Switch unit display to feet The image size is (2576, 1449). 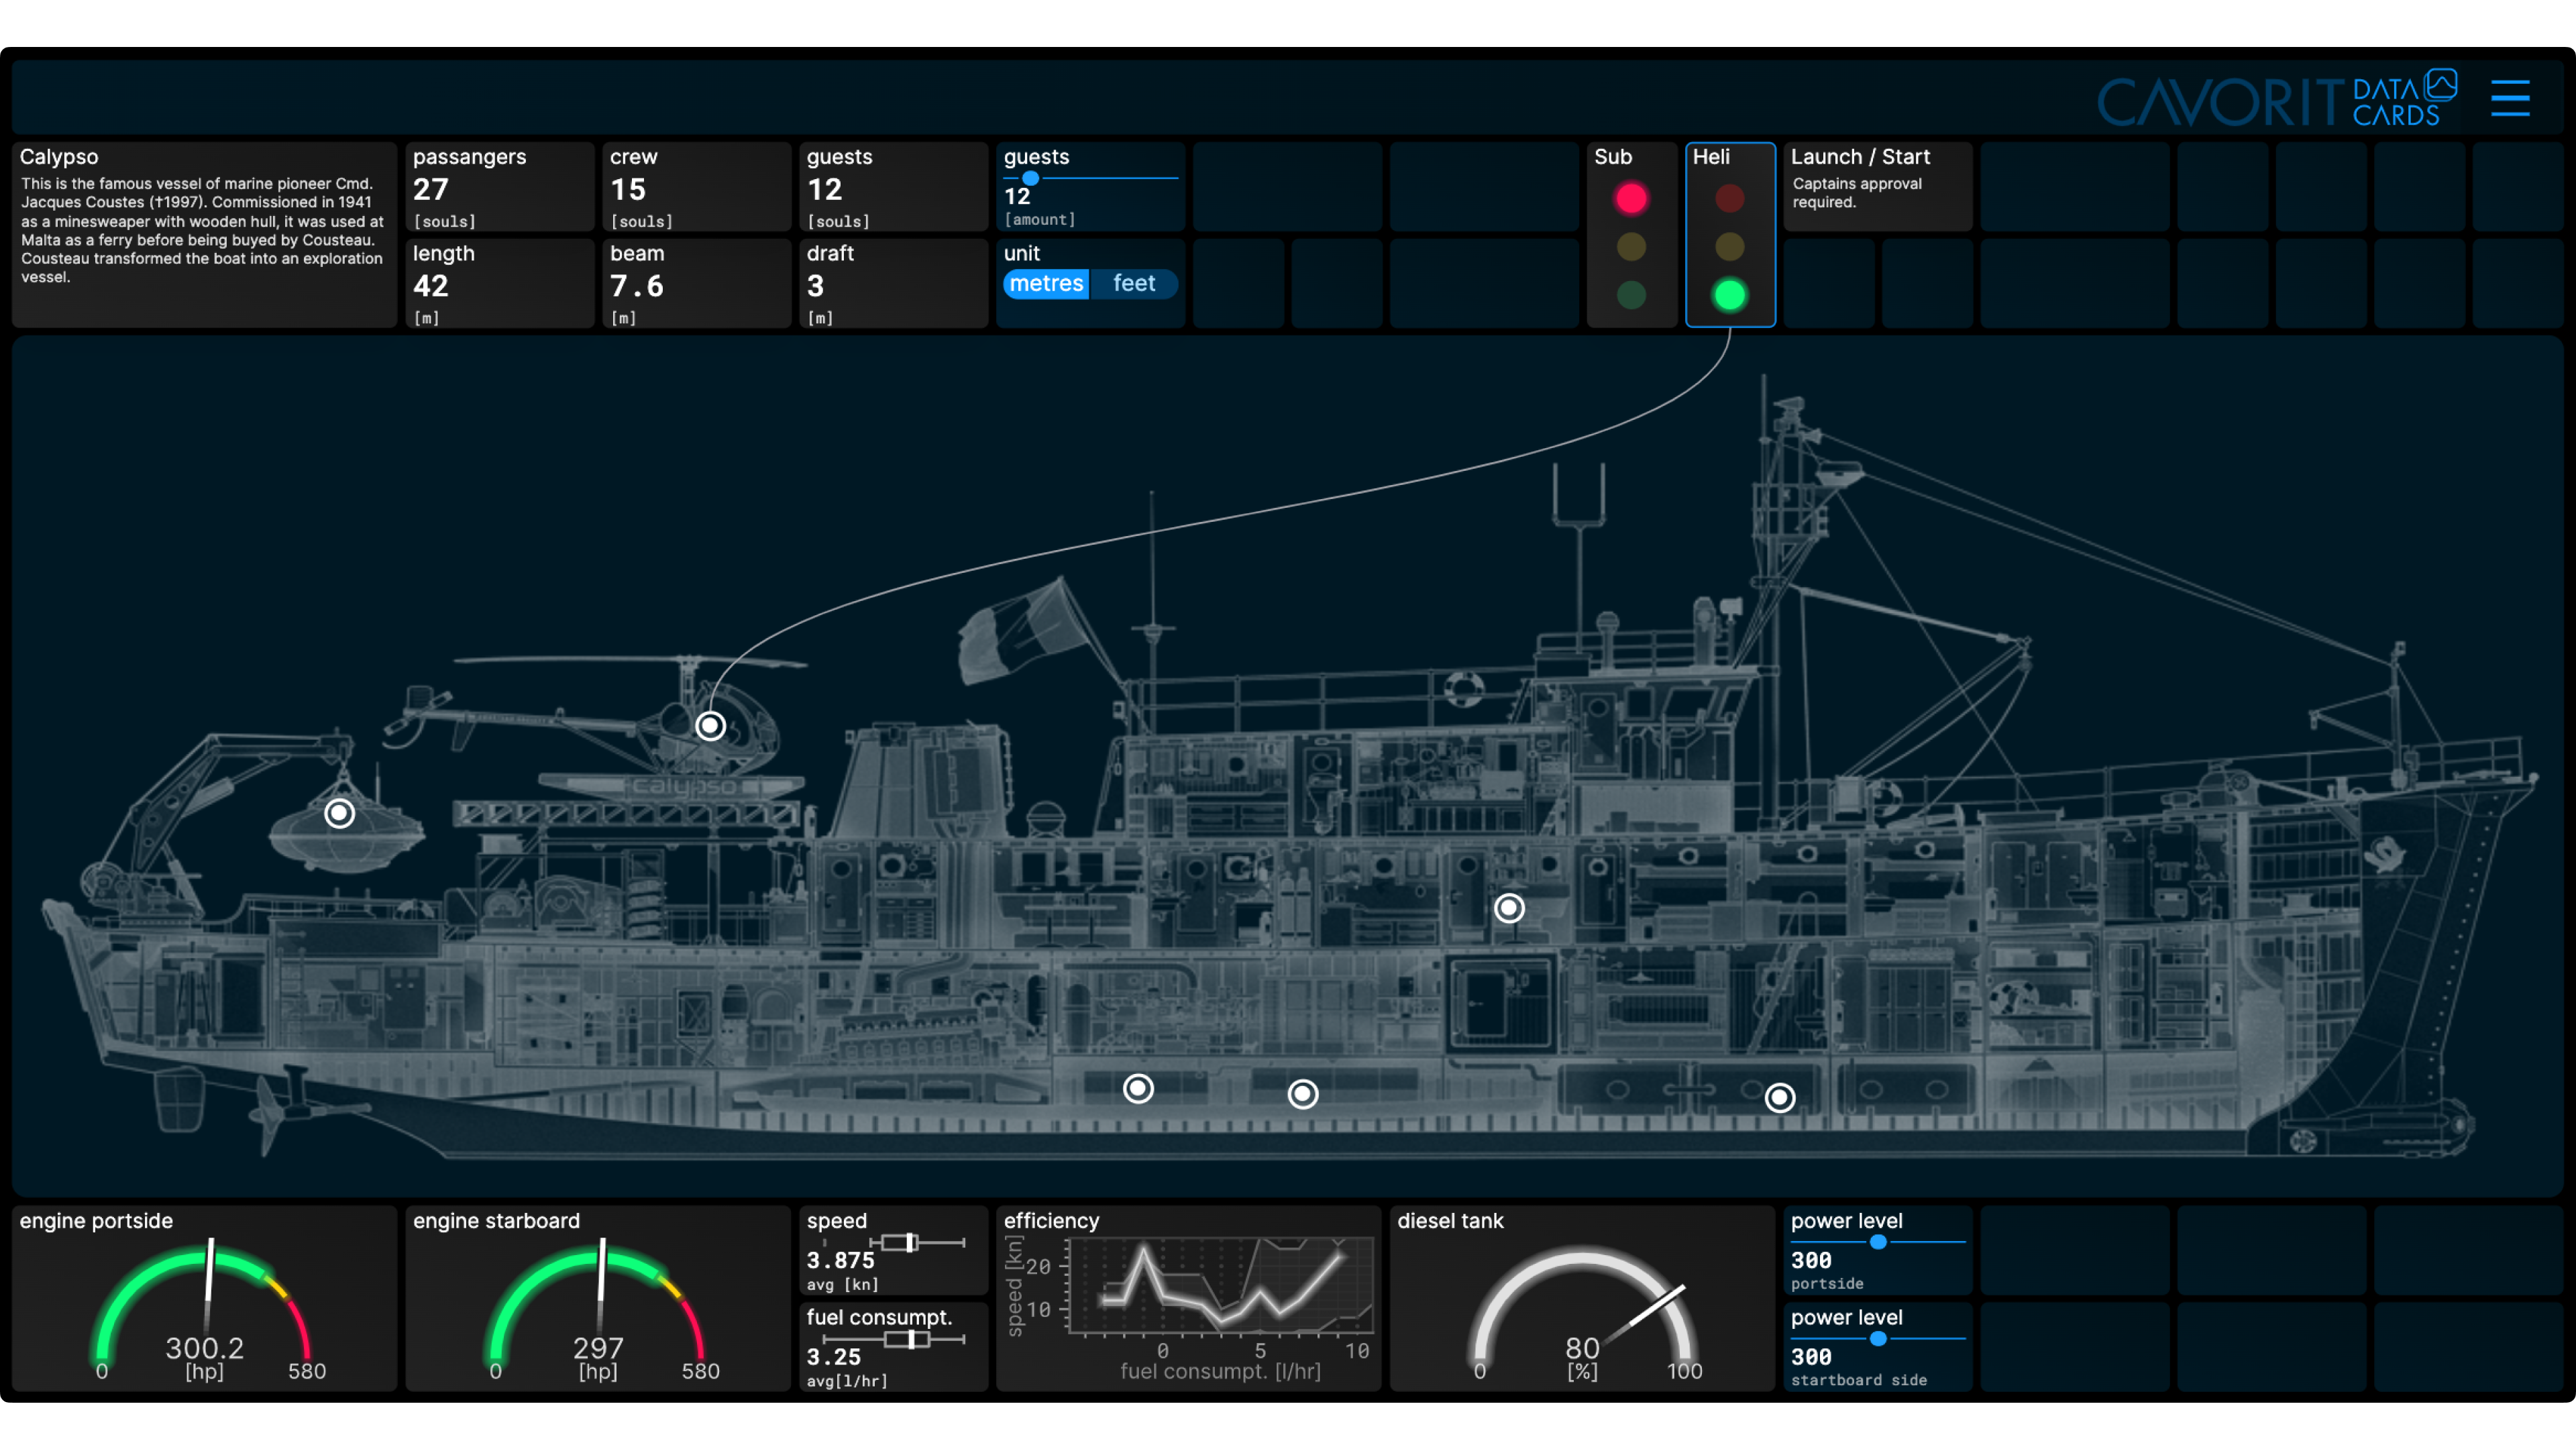point(1136,283)
